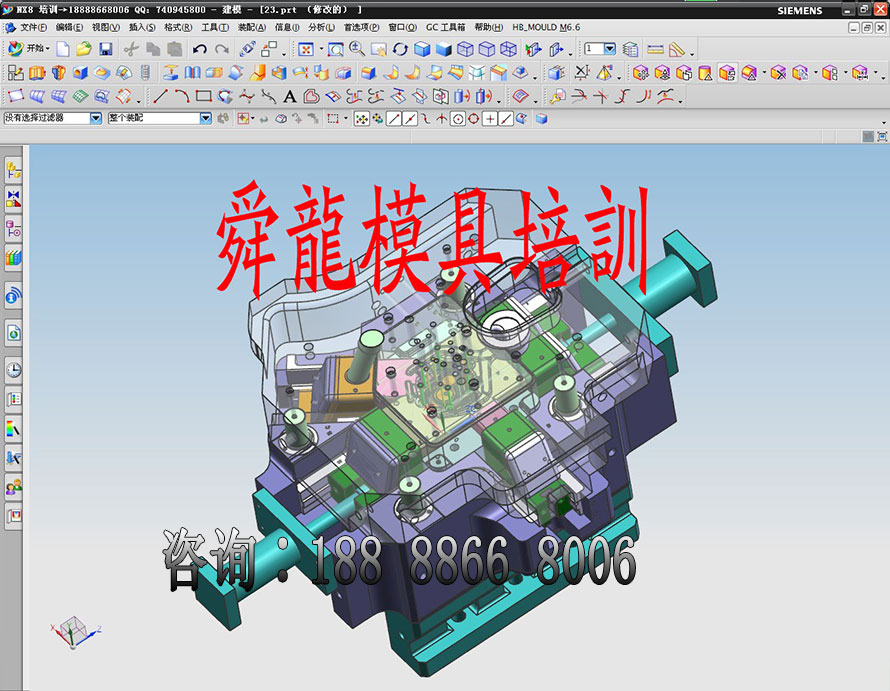Open the Roles sidebar tab
The width and height of the screenshot is (890, 691).
point(14,487)
